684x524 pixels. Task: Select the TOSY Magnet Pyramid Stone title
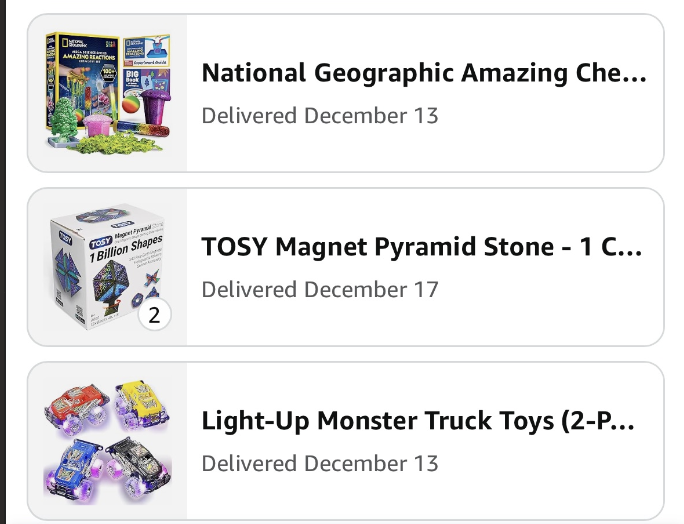pos(422,247)
